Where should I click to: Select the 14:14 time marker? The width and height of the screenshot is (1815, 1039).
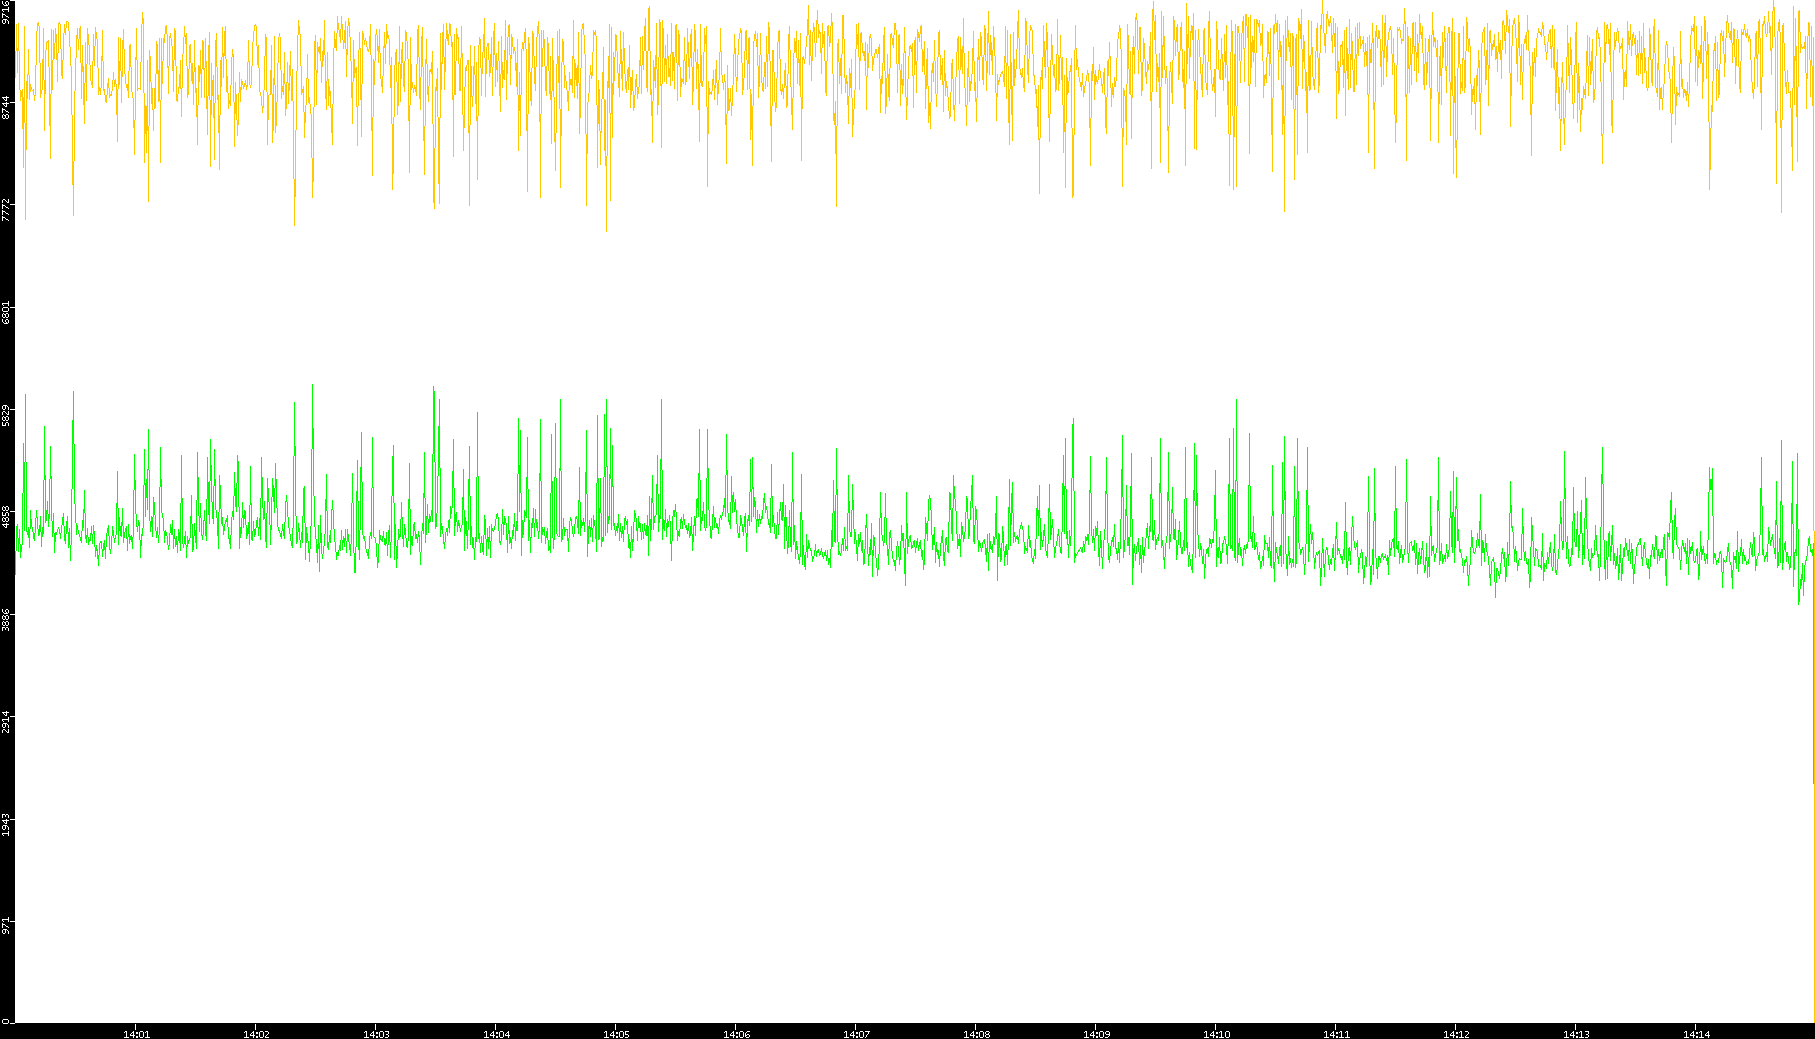[x=1696, y=1033]
